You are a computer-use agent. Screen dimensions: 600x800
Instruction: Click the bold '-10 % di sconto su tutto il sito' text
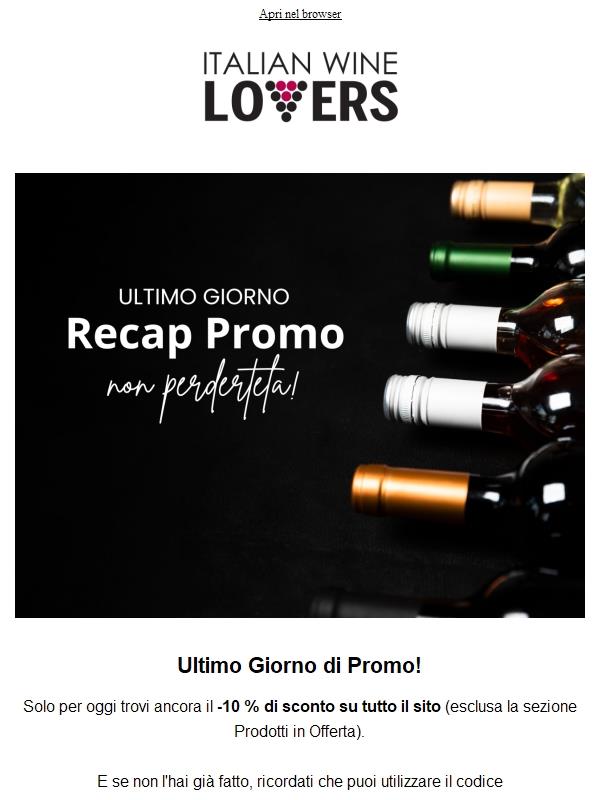[x=329, y=707]
